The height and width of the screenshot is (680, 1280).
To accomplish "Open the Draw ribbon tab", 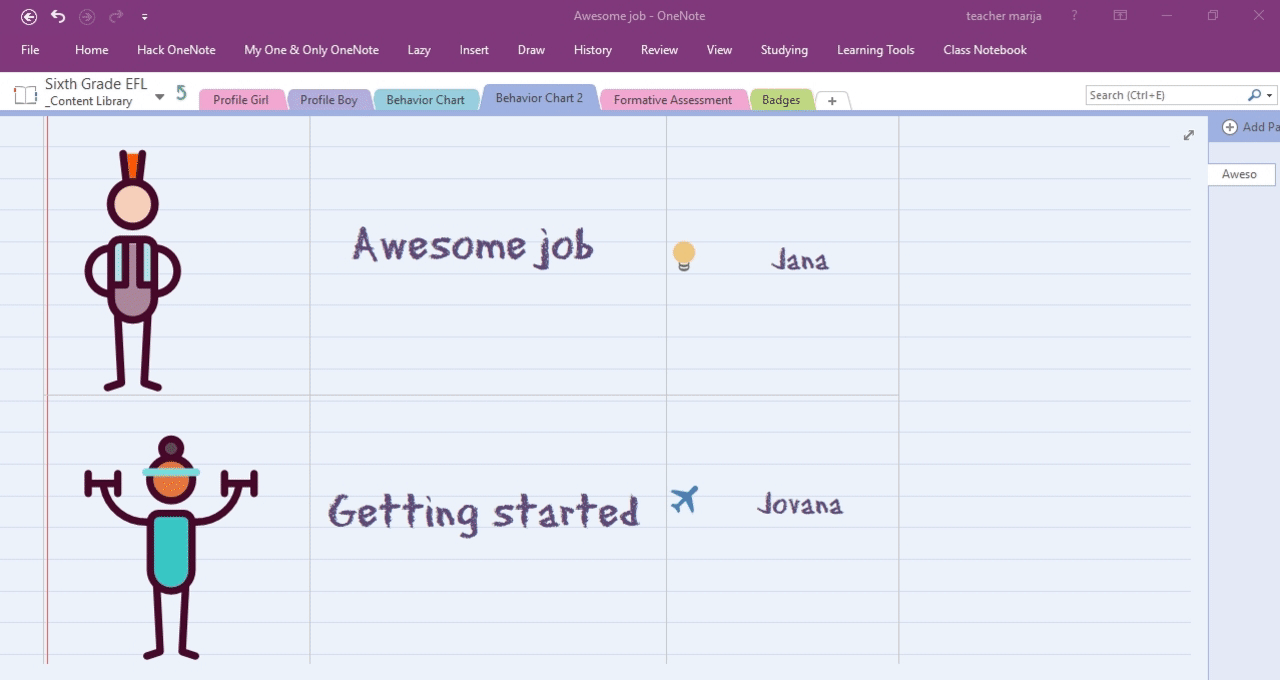I will coord(531,50).
